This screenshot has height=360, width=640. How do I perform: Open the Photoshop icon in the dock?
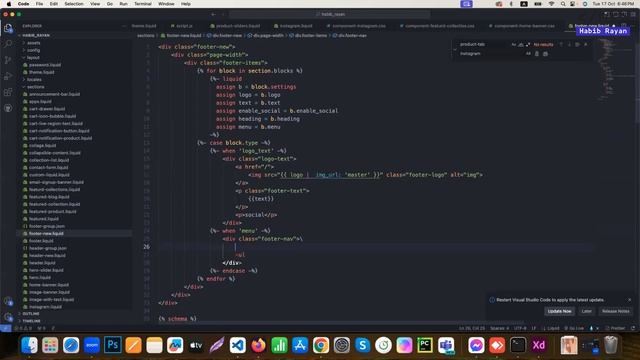[113, 345]
